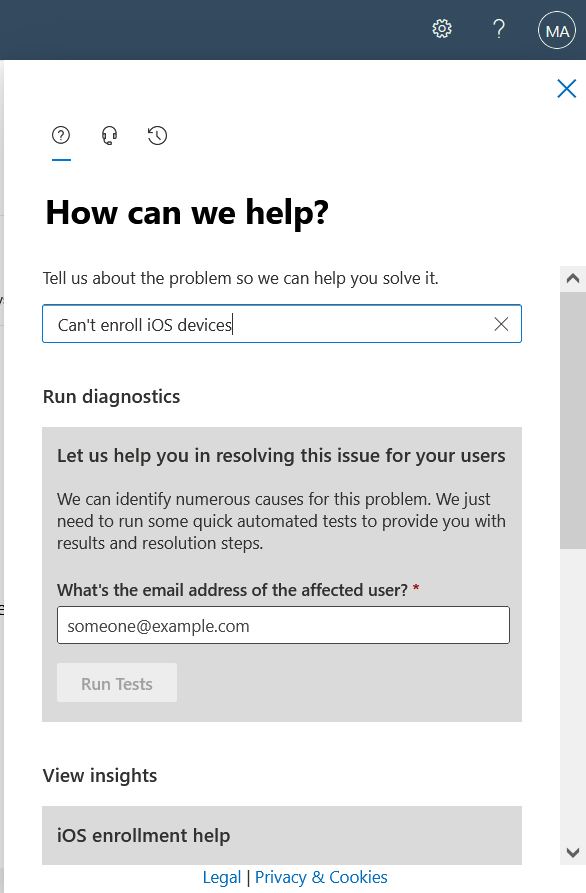Screen dimensions: 586x893
Task: Select the circled question mark help tab
Action: coord(61,136)
